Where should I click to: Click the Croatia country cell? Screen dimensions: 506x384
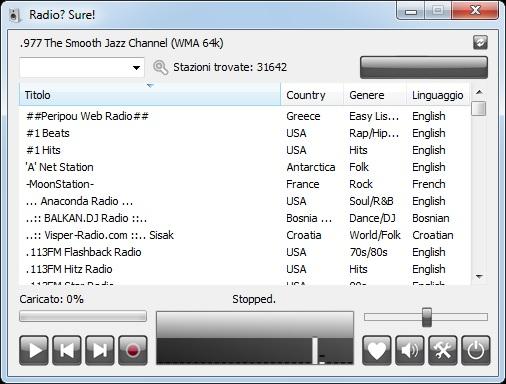304,235
